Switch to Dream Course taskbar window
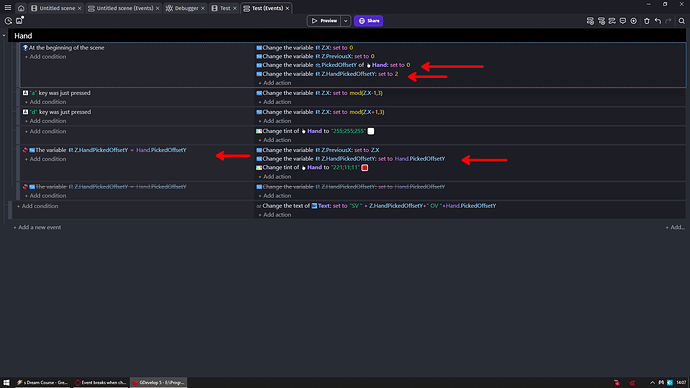690x388 pixels. pos(42,383)
